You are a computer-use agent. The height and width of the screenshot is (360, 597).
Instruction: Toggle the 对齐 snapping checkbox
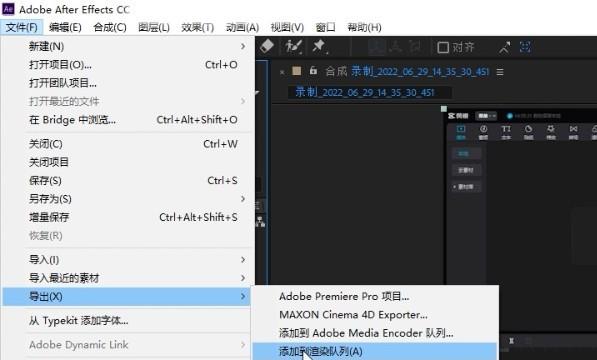coord(443,48)
